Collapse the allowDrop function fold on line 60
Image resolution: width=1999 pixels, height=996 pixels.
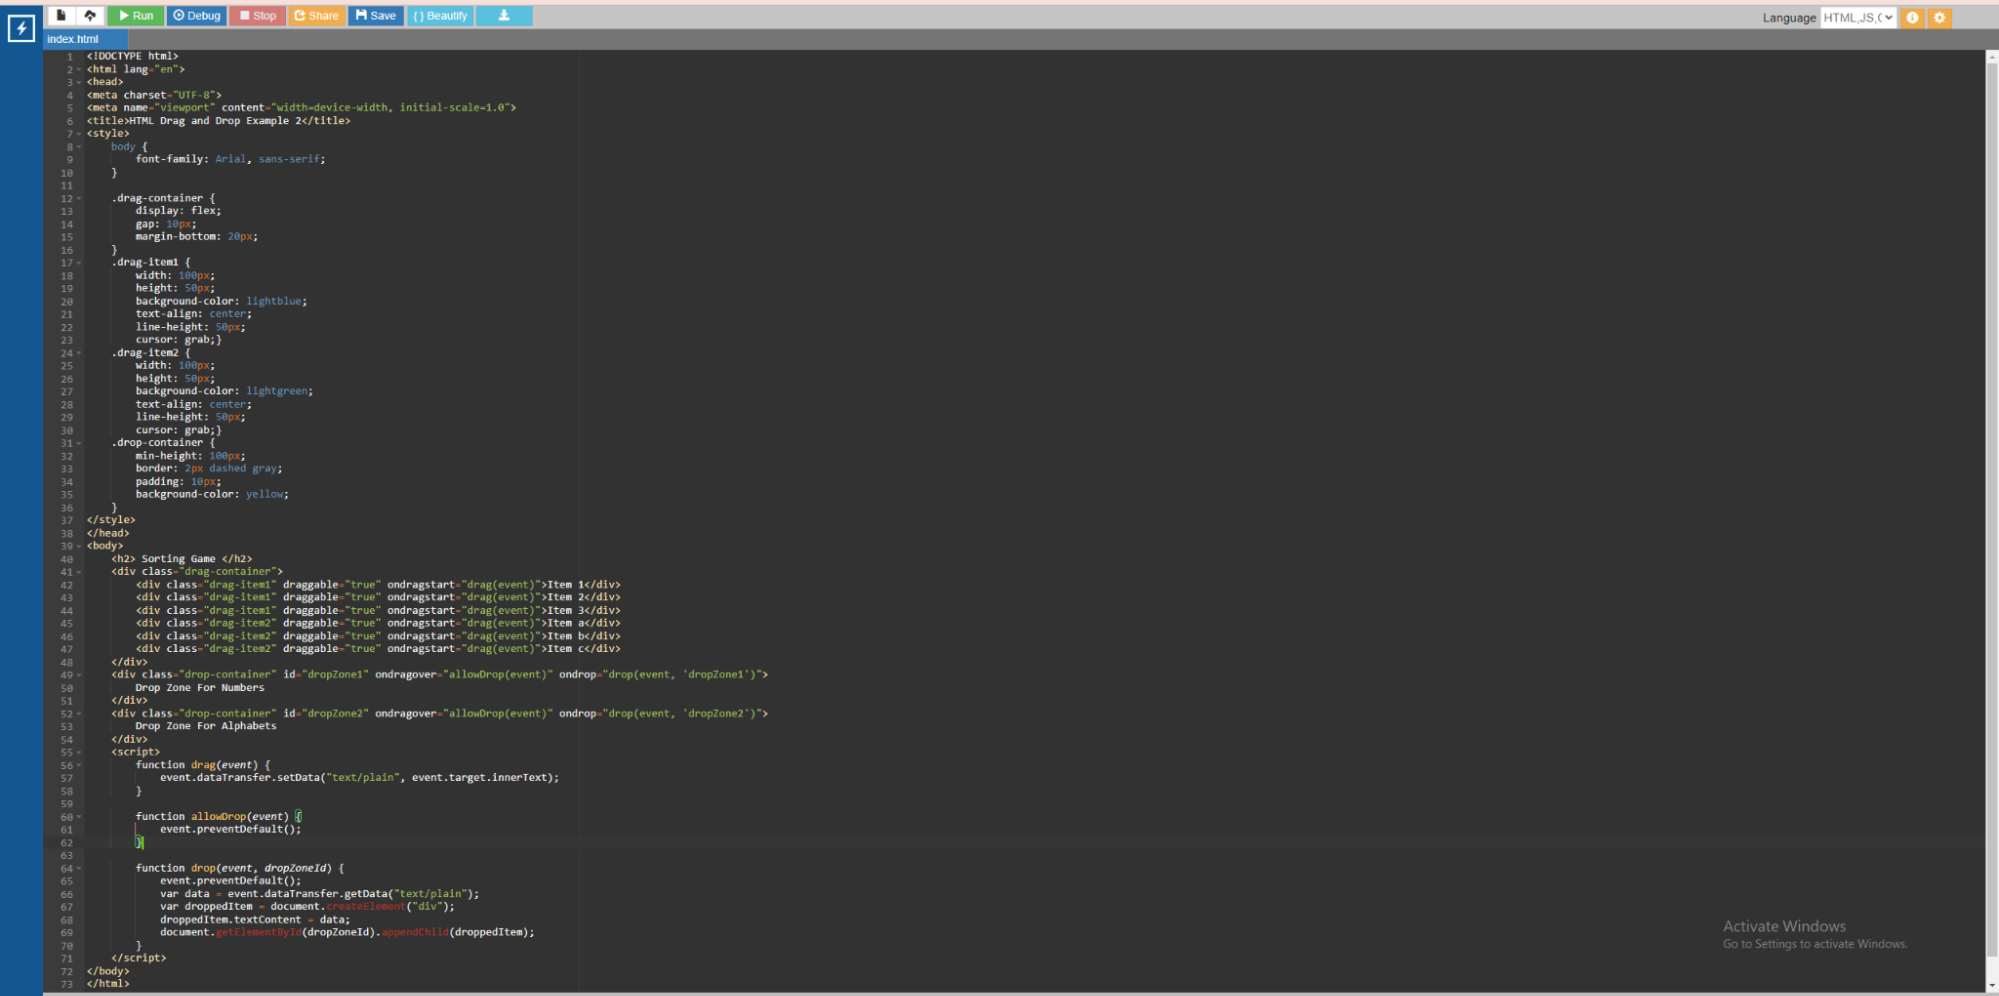coord(79,817)
